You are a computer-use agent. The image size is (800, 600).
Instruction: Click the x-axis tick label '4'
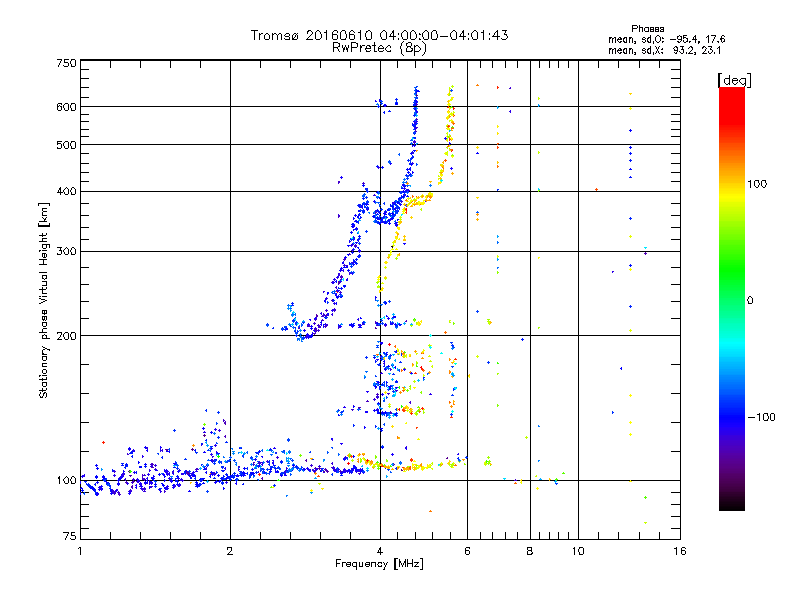click(x=380, y=551)
